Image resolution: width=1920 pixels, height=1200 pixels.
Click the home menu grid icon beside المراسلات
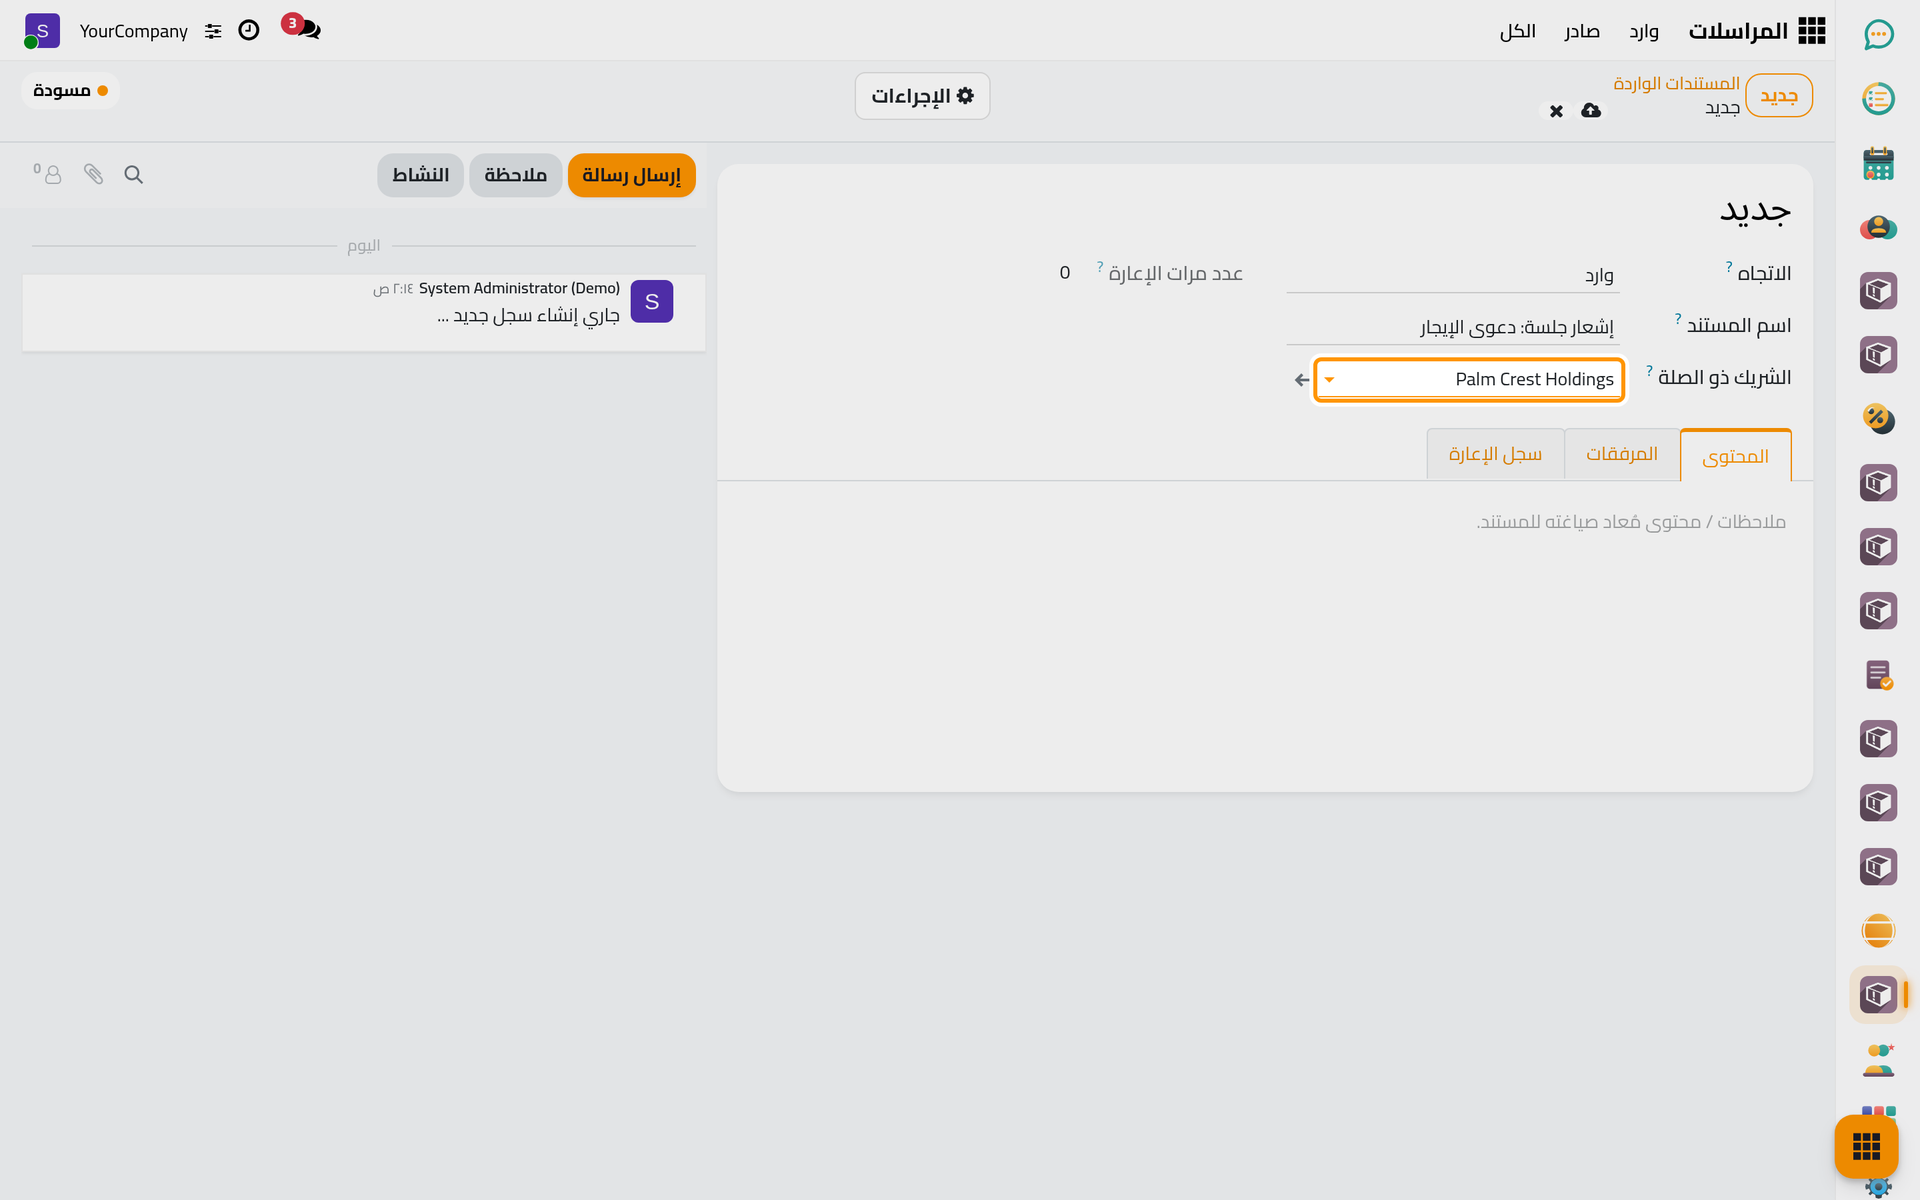[x=1812, y=31]
